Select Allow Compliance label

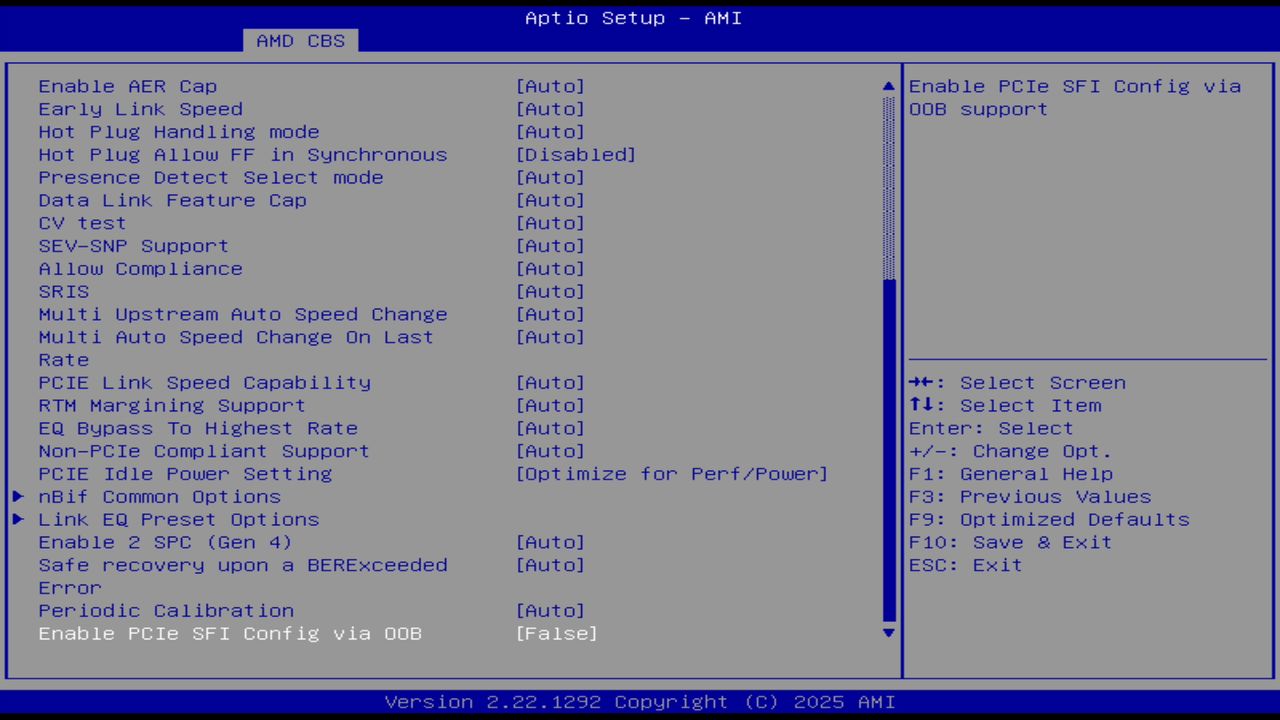[141, 268]
